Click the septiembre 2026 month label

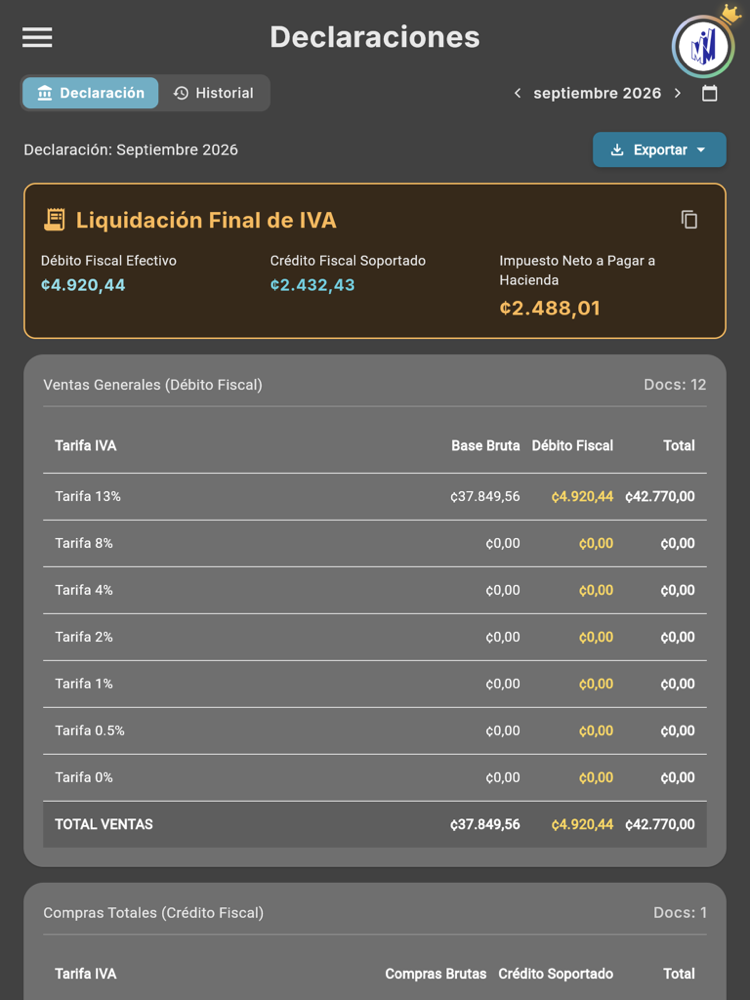(597, 94)
